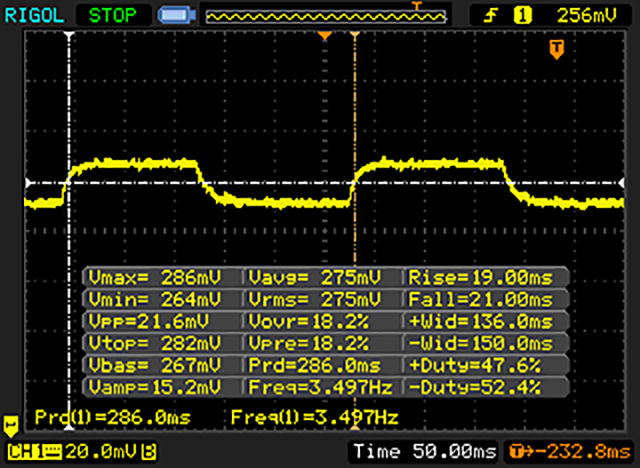The width and height of the screenshot is (640, 468).
Task: Click the Rise=19.00ms measurement
Action: pos(480,278)
